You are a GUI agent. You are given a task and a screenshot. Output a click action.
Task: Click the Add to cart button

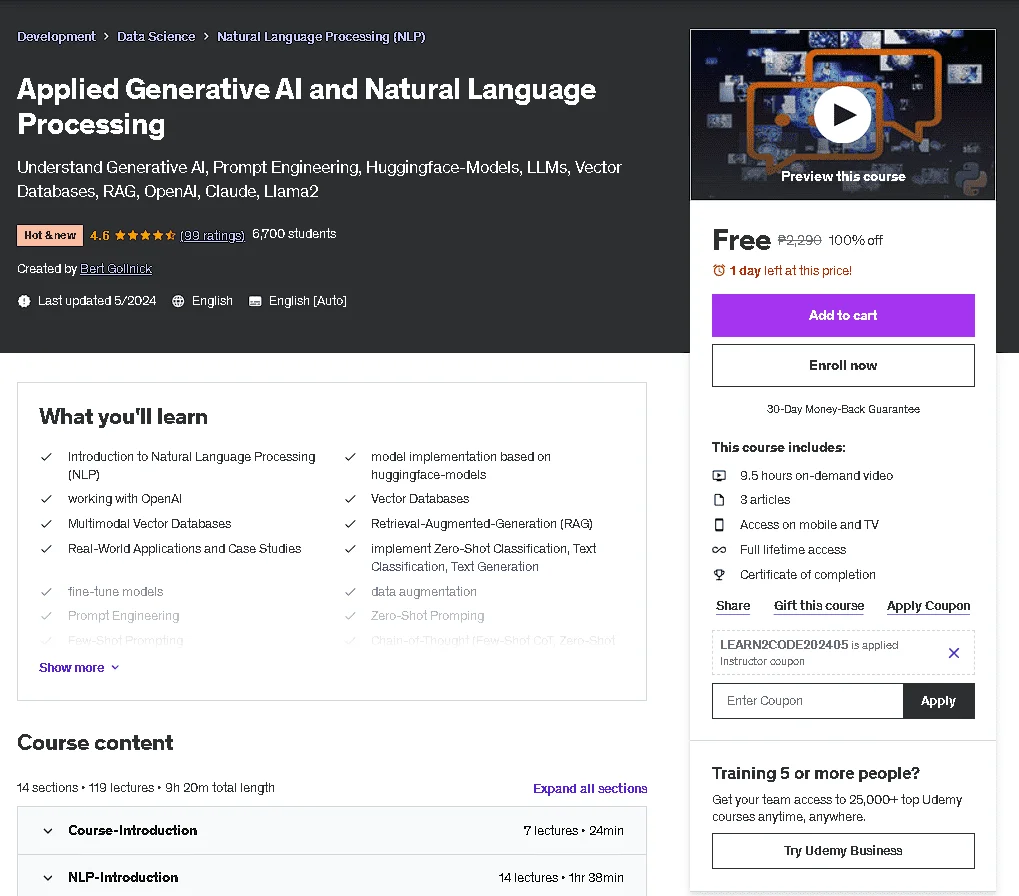[x=843, y=315]
